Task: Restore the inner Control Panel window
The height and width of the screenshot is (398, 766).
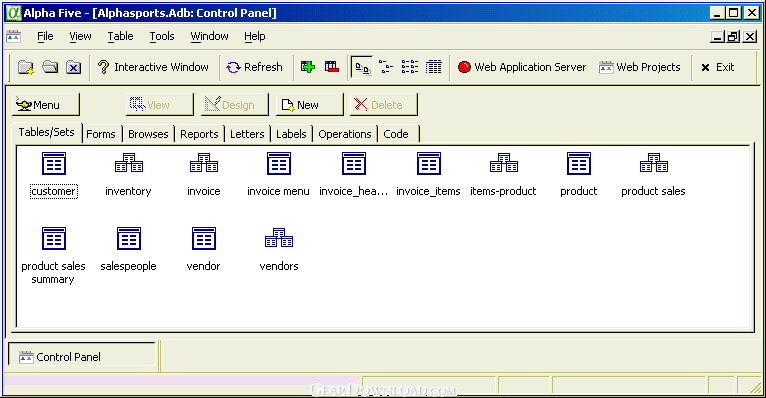Action: click(733, 37)
